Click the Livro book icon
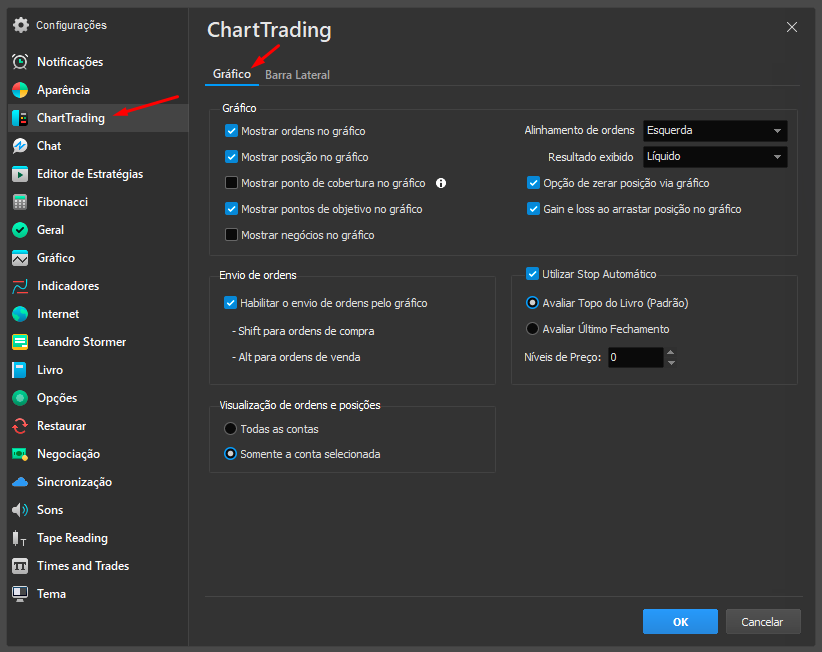The width and height of the screenshot is (822, 652). (x=20, y=370)
